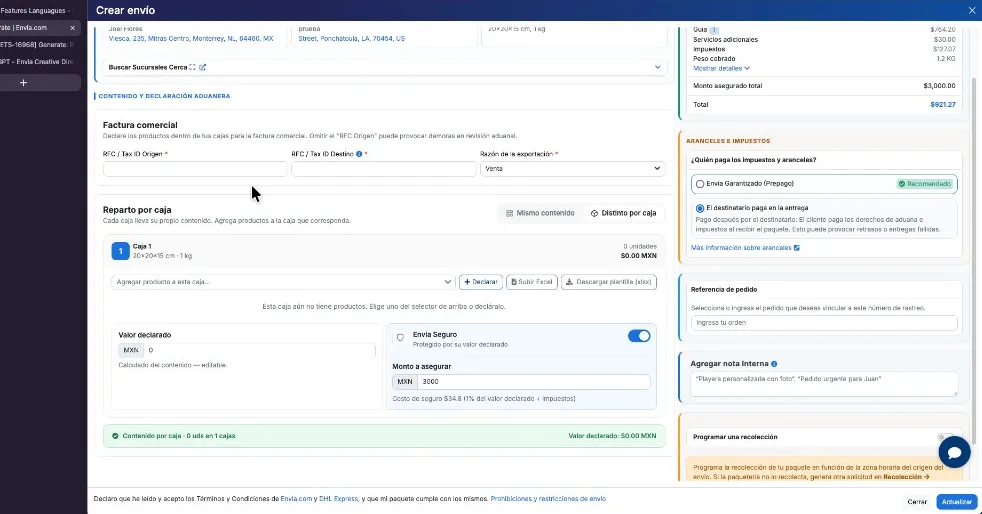Open the Recolección link in orange notice
Viewport: 982px width, 514px height.
point(906,477)
